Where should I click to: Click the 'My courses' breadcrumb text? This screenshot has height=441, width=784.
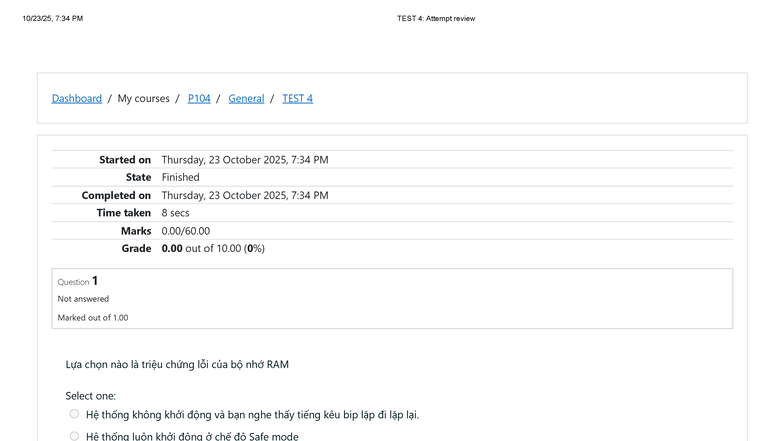pos(144,98)
